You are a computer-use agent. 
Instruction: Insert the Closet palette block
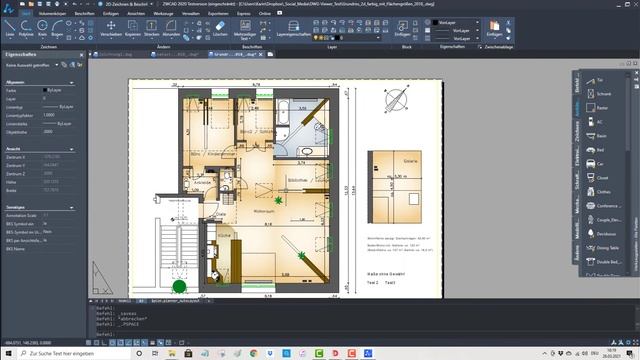[x=597, y=178]
